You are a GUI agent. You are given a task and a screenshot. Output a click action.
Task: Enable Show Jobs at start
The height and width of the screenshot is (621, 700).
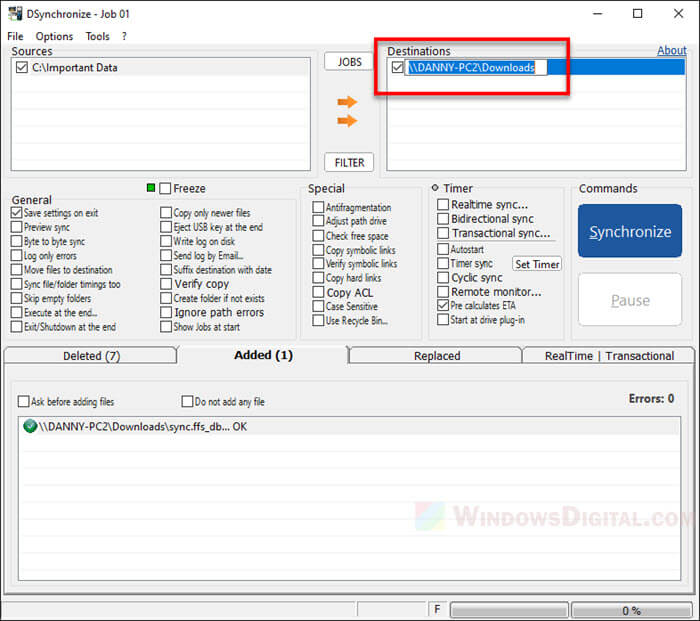[x=166, y=327]
